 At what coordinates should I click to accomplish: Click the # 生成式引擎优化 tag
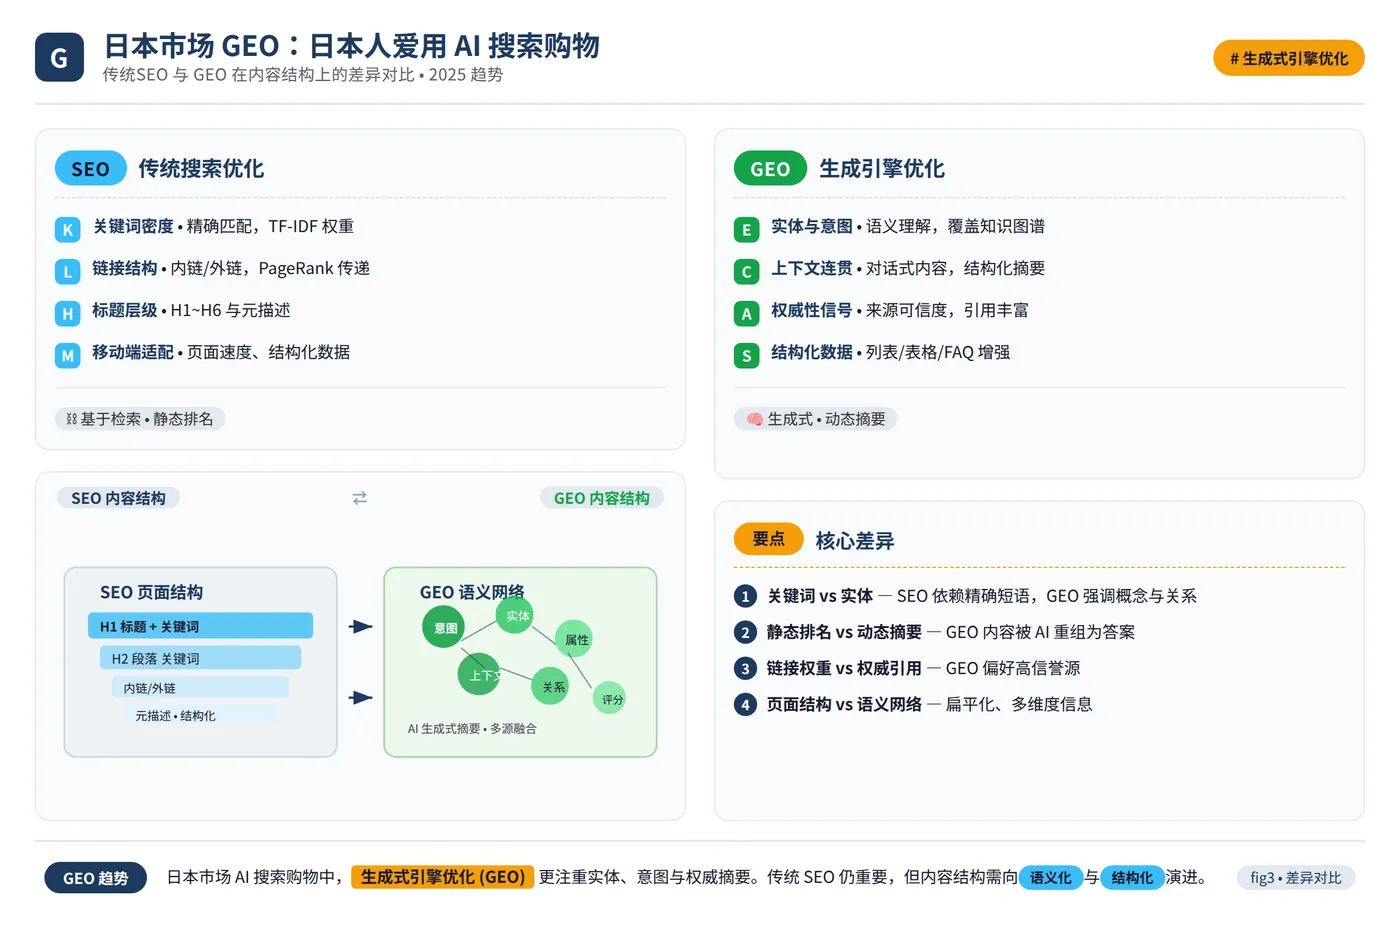1288,58
